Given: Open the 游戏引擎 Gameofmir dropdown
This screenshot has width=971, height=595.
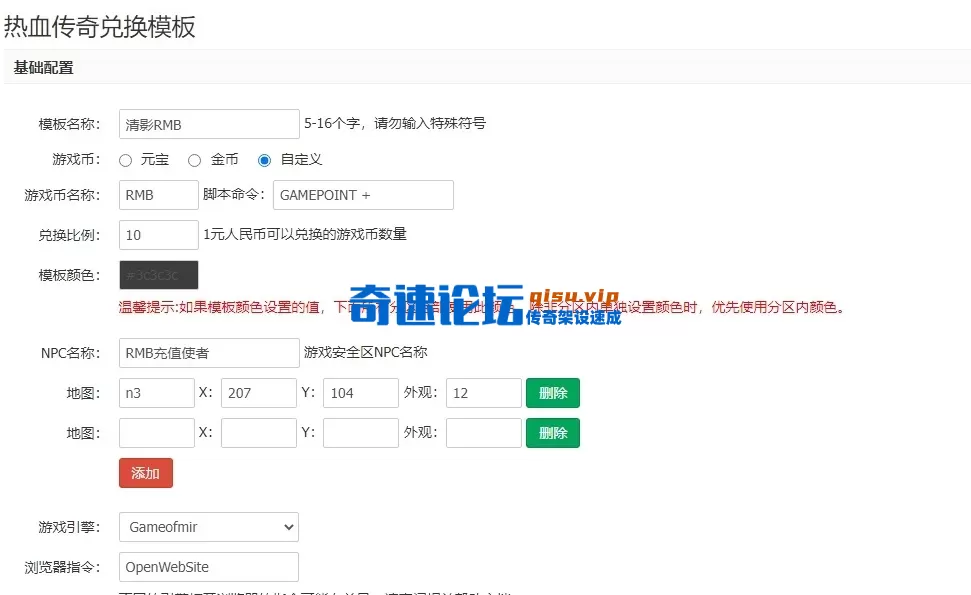Looking at the screenshot, I should tap(208, 526).
